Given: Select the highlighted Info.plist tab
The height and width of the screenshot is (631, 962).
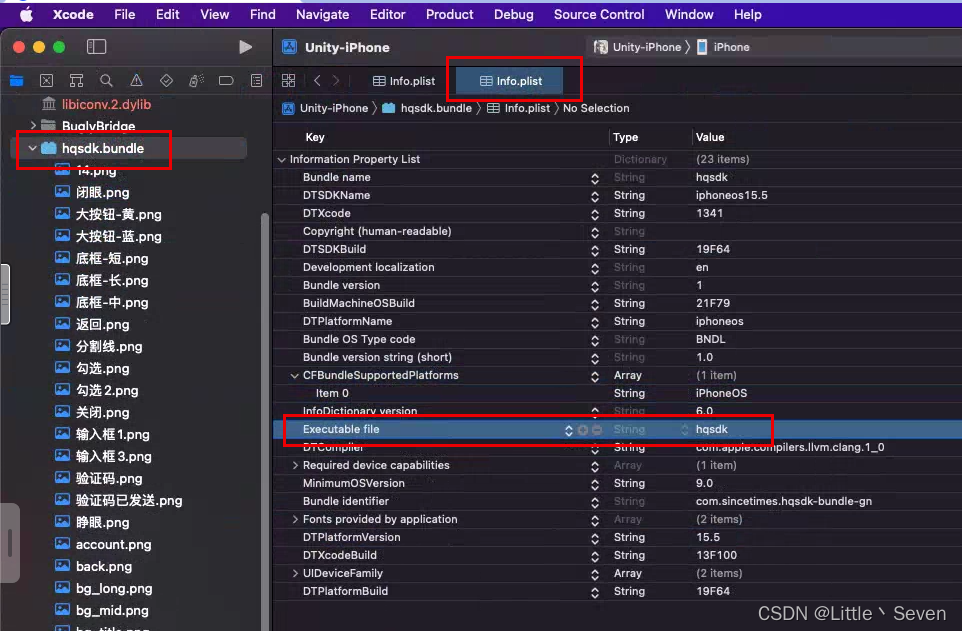Looking at the screenshot, I should pyautogui.click(x=510, y=81).
